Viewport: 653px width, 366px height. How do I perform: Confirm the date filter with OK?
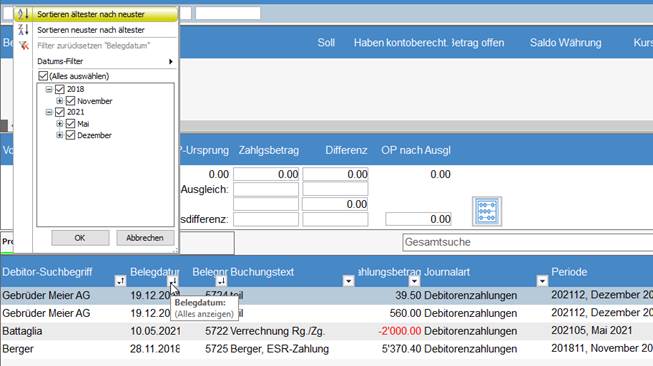80,238
